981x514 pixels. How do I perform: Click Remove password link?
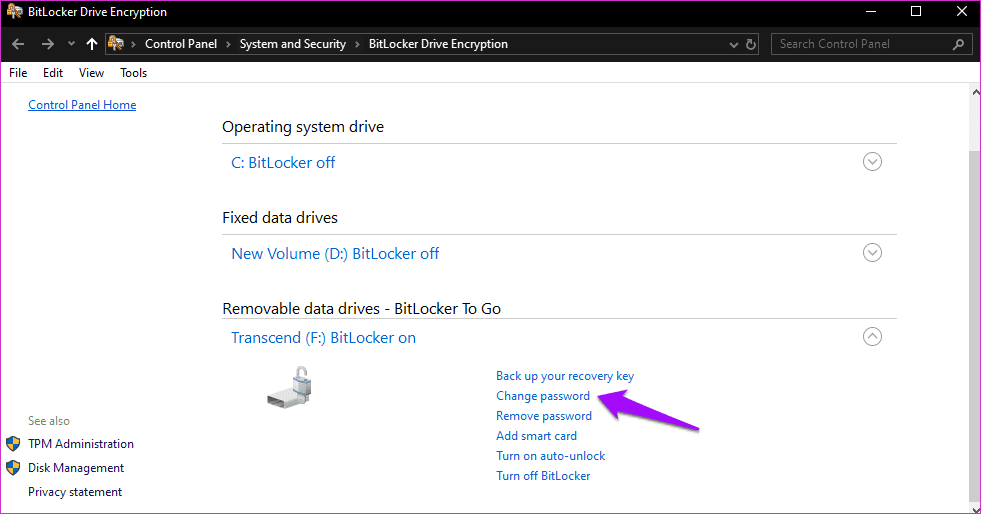544,416
